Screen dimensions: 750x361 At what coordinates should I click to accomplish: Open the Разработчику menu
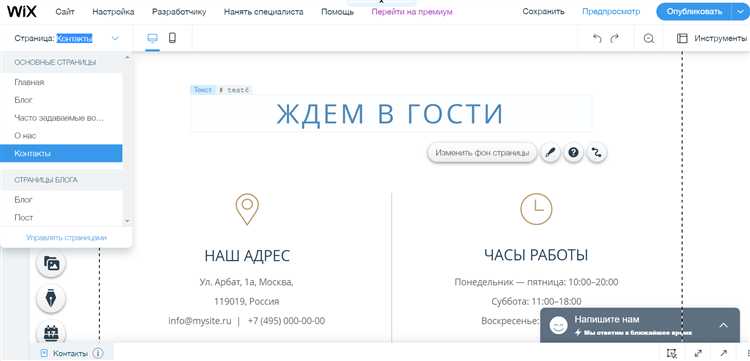pyautogui.click(x=179, y=12)
